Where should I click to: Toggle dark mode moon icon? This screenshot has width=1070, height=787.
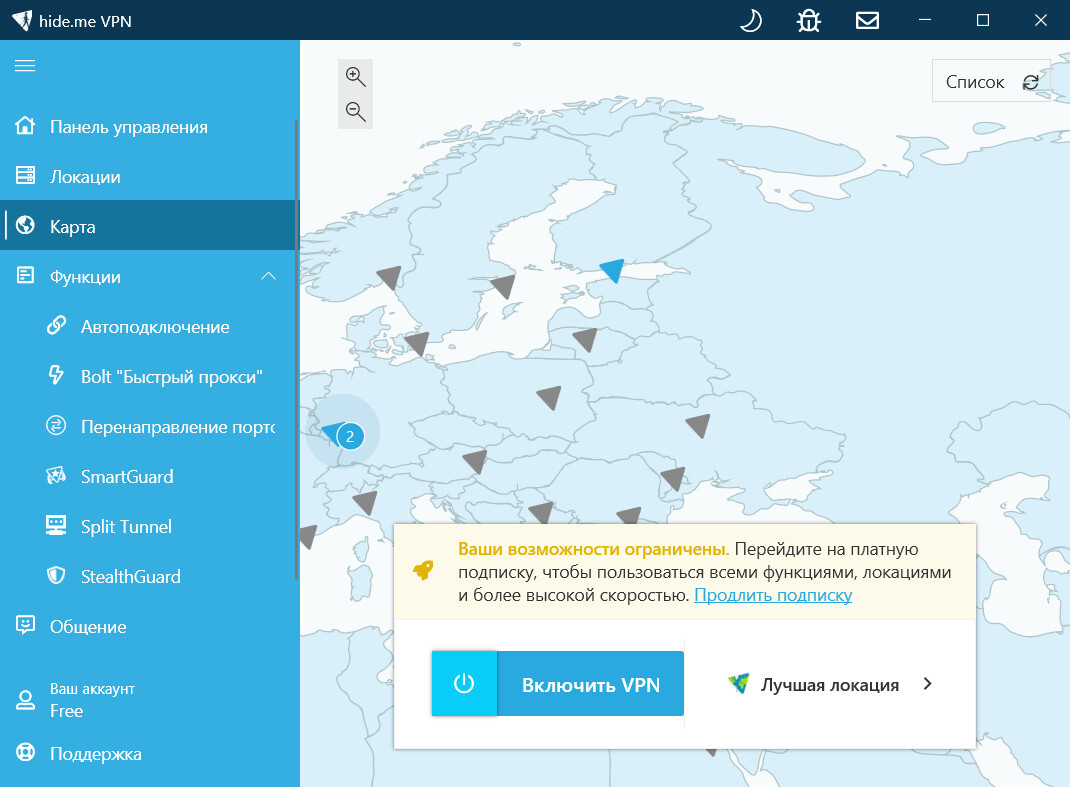click(751, 20)
